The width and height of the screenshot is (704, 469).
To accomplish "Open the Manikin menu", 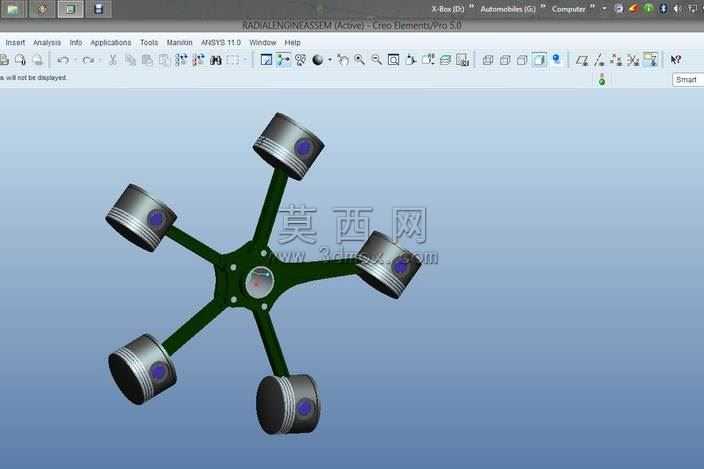I will point(179,43).
